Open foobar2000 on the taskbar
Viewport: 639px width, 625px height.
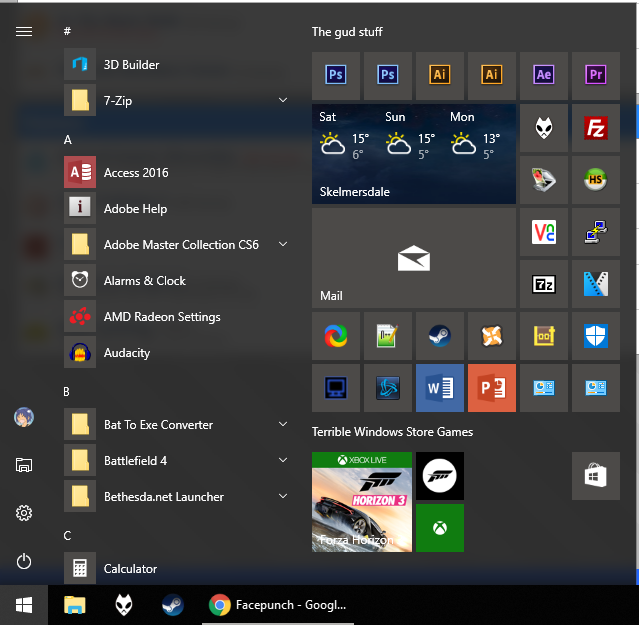click(124, 605)
